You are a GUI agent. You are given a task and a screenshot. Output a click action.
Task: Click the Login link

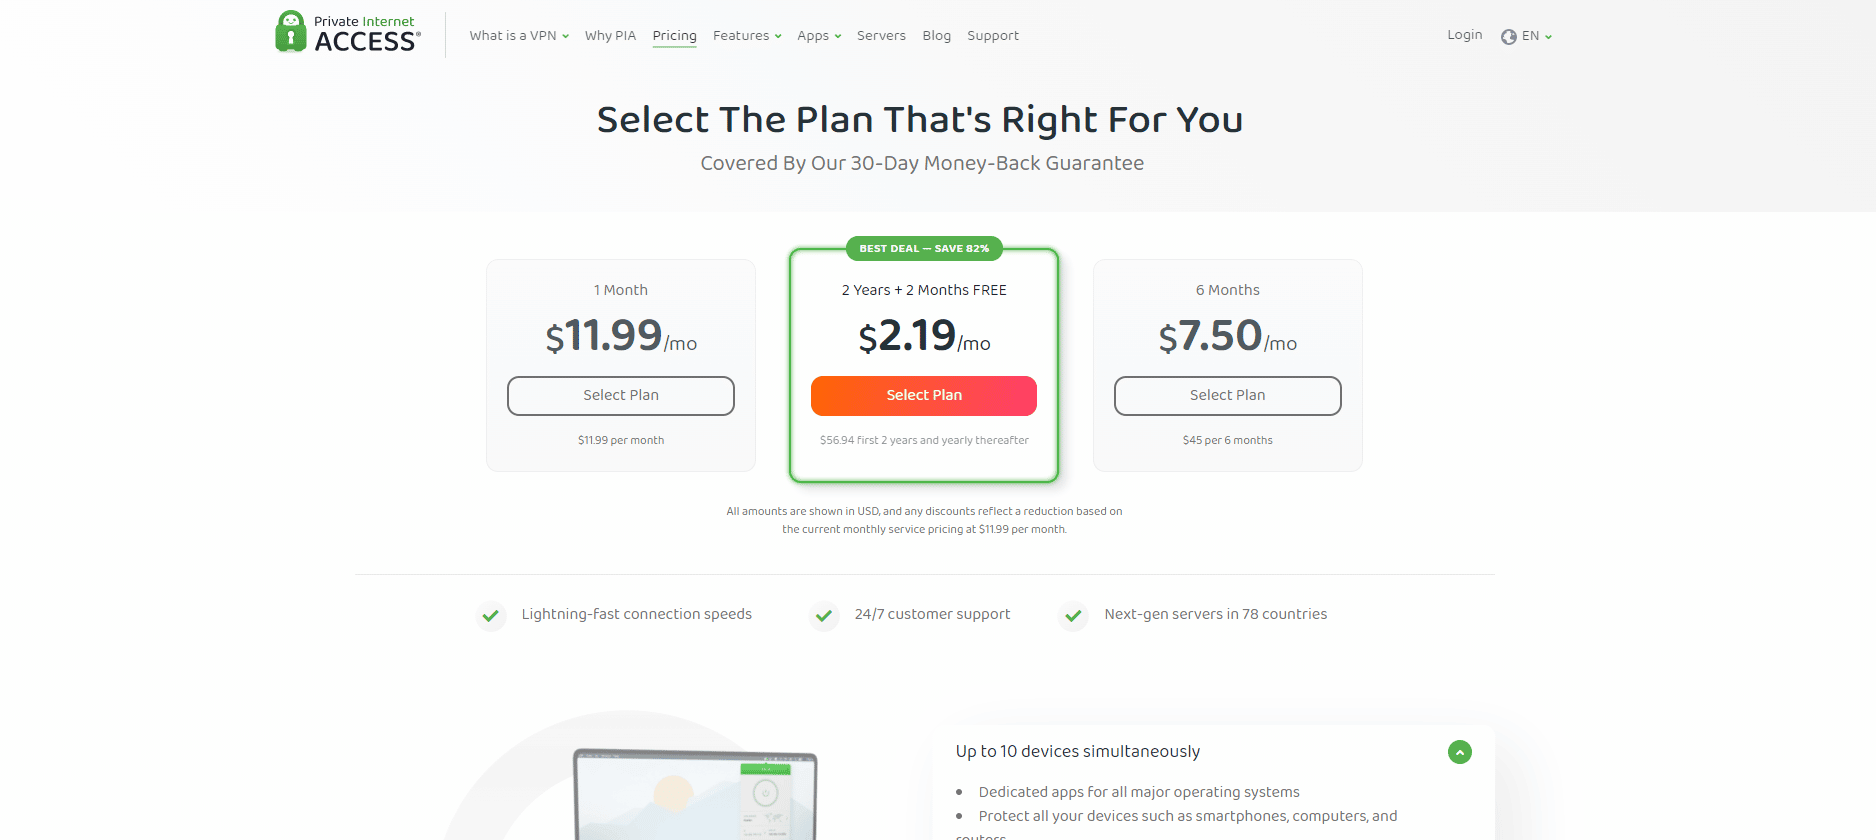pyautogui.click(x=1464, y=35)
